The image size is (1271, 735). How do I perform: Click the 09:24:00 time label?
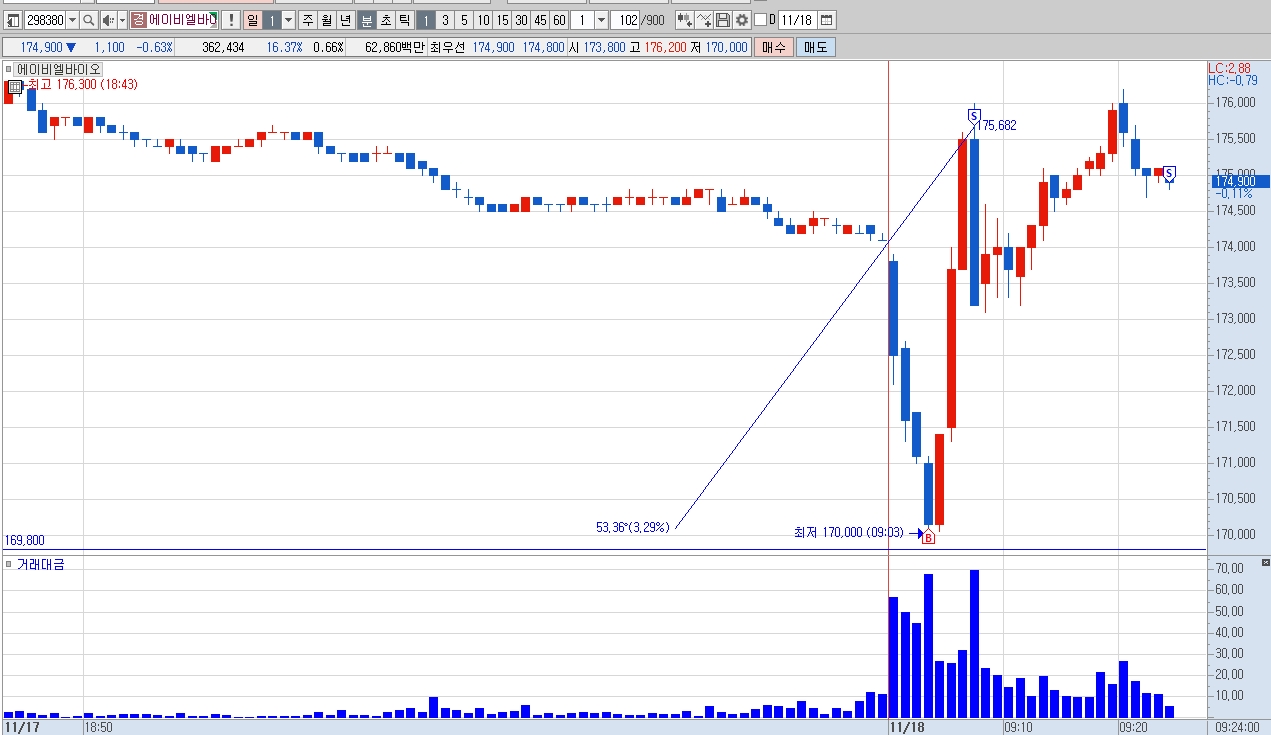[1236, 727]
